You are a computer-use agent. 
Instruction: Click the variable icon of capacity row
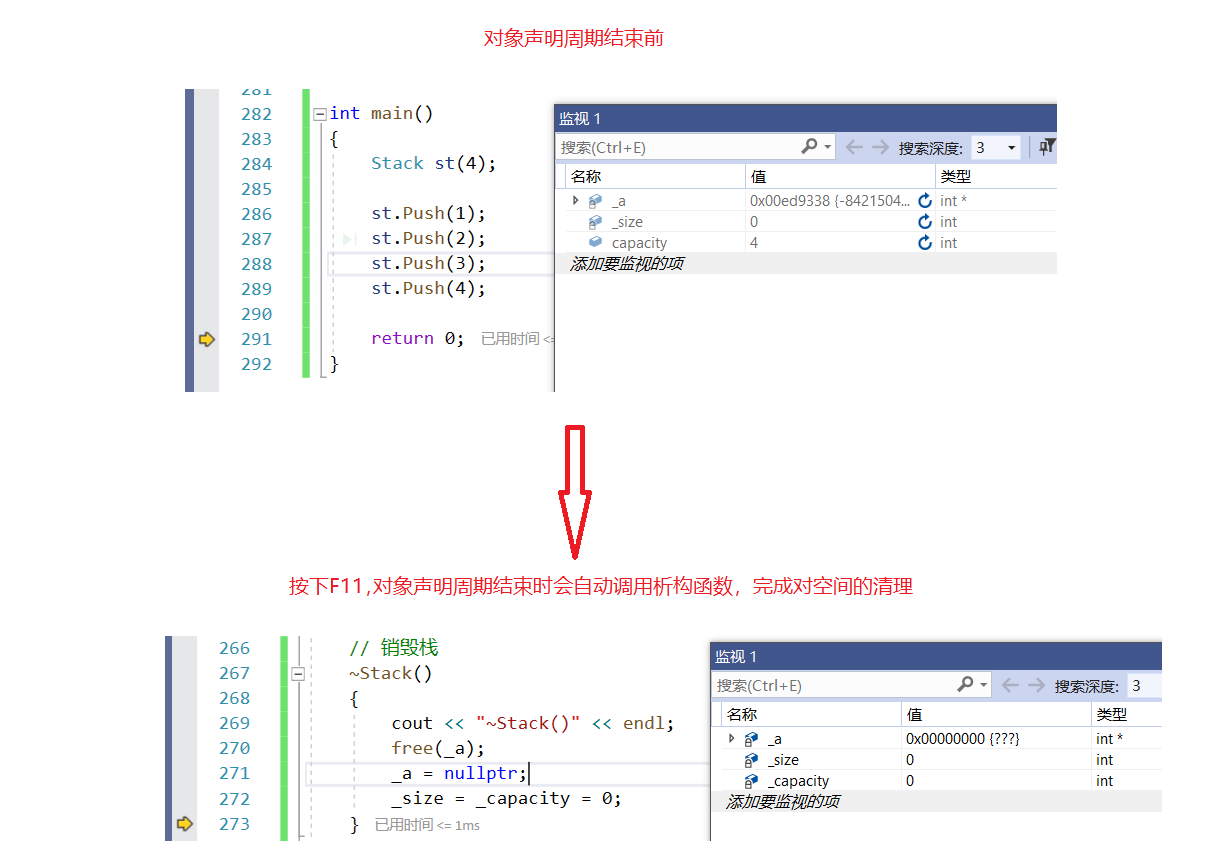[595, 243]
